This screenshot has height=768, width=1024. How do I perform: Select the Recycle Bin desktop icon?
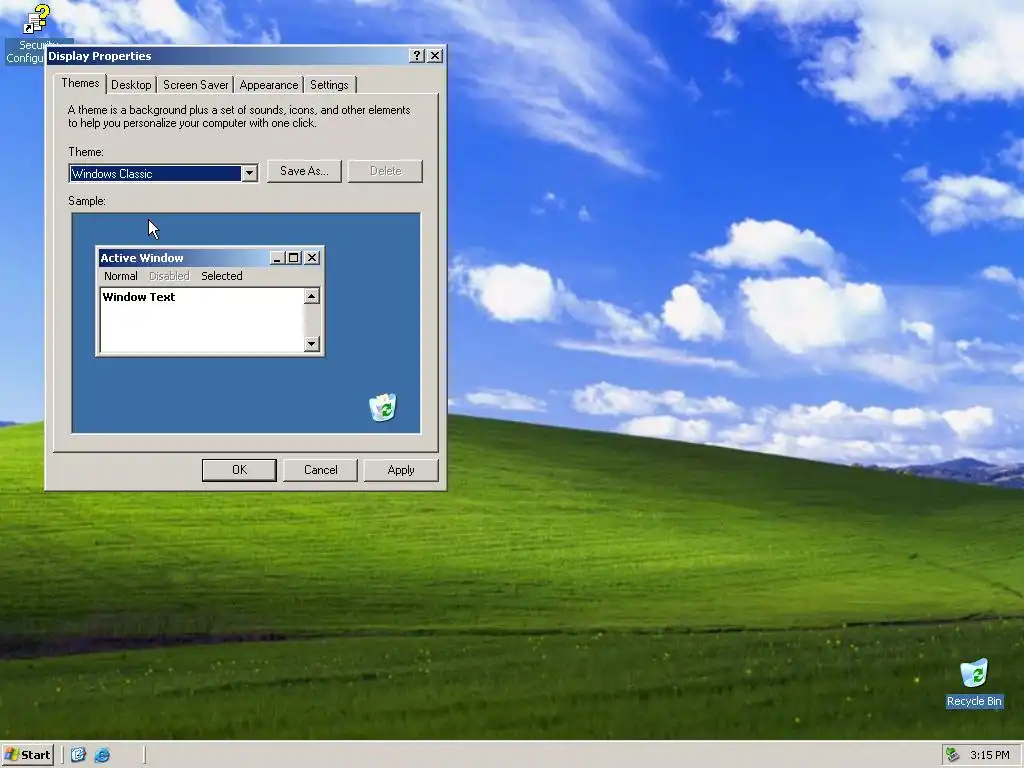click(x=974, y=673)
